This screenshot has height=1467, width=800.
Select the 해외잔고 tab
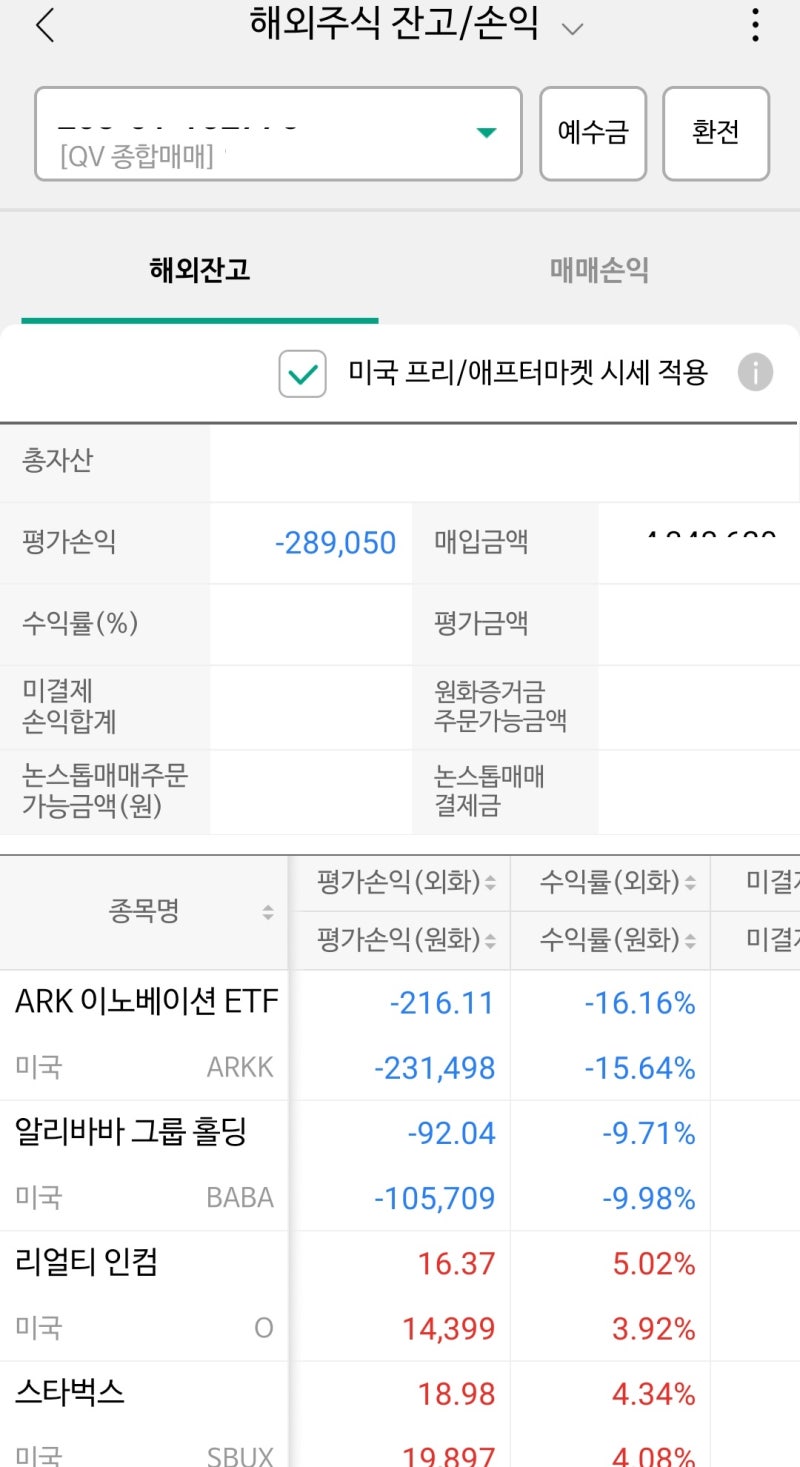click(200, 270)
